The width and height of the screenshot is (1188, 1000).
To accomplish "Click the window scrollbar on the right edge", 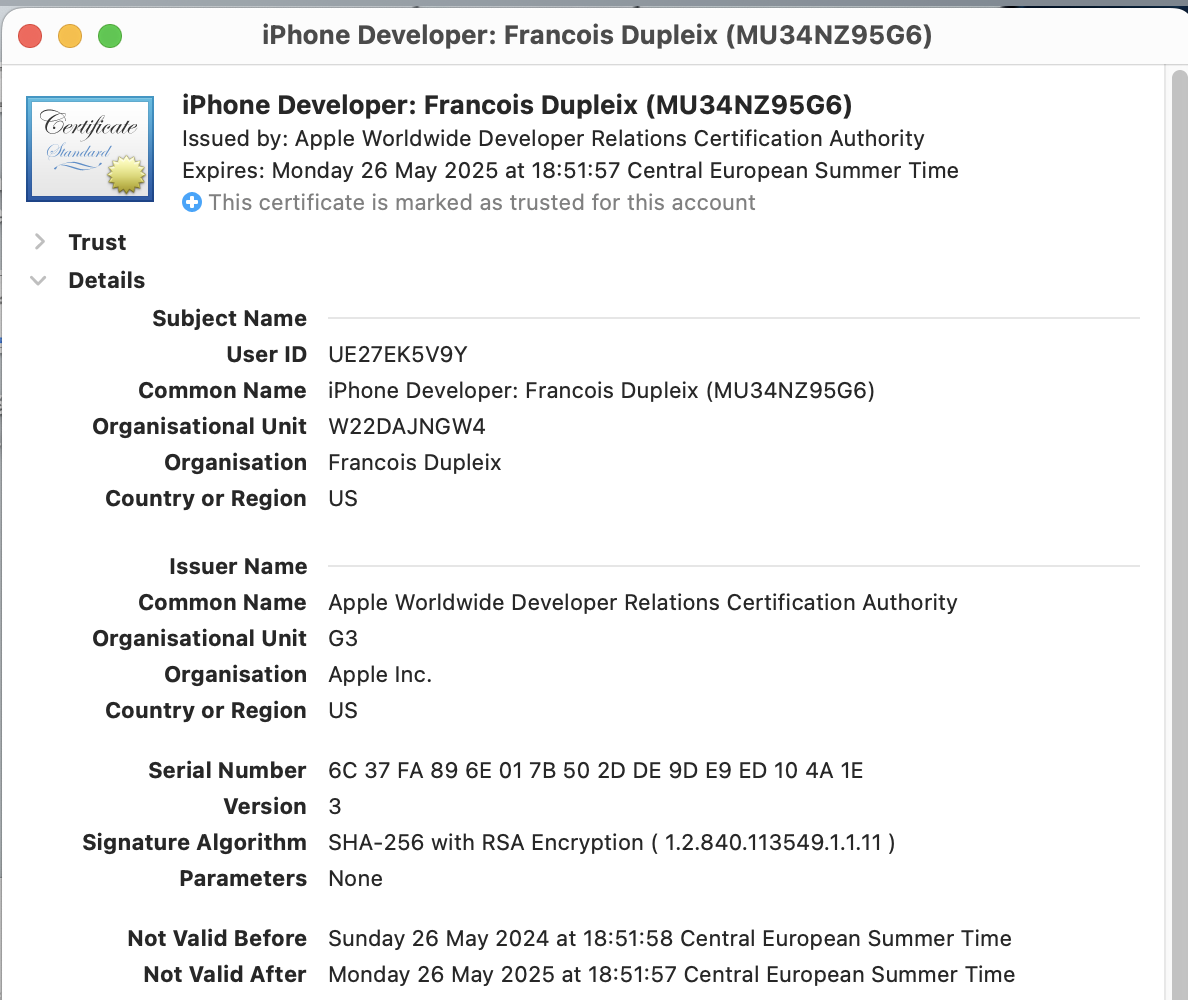I will pos(1177,500).
